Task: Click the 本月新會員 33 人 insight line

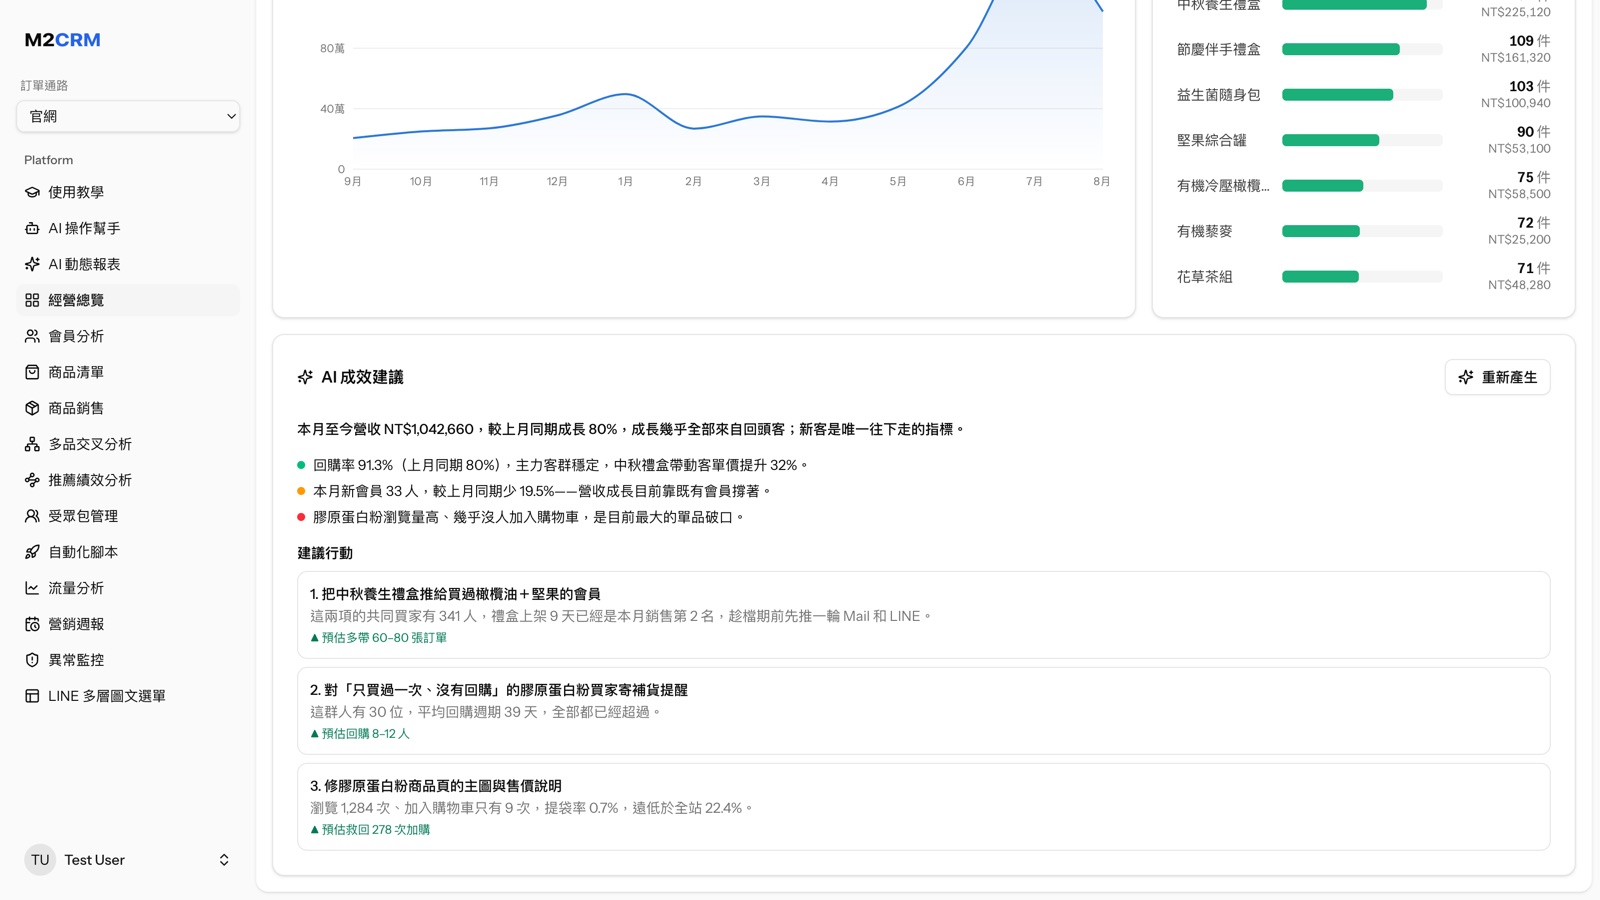Action: tap(534, 491)
